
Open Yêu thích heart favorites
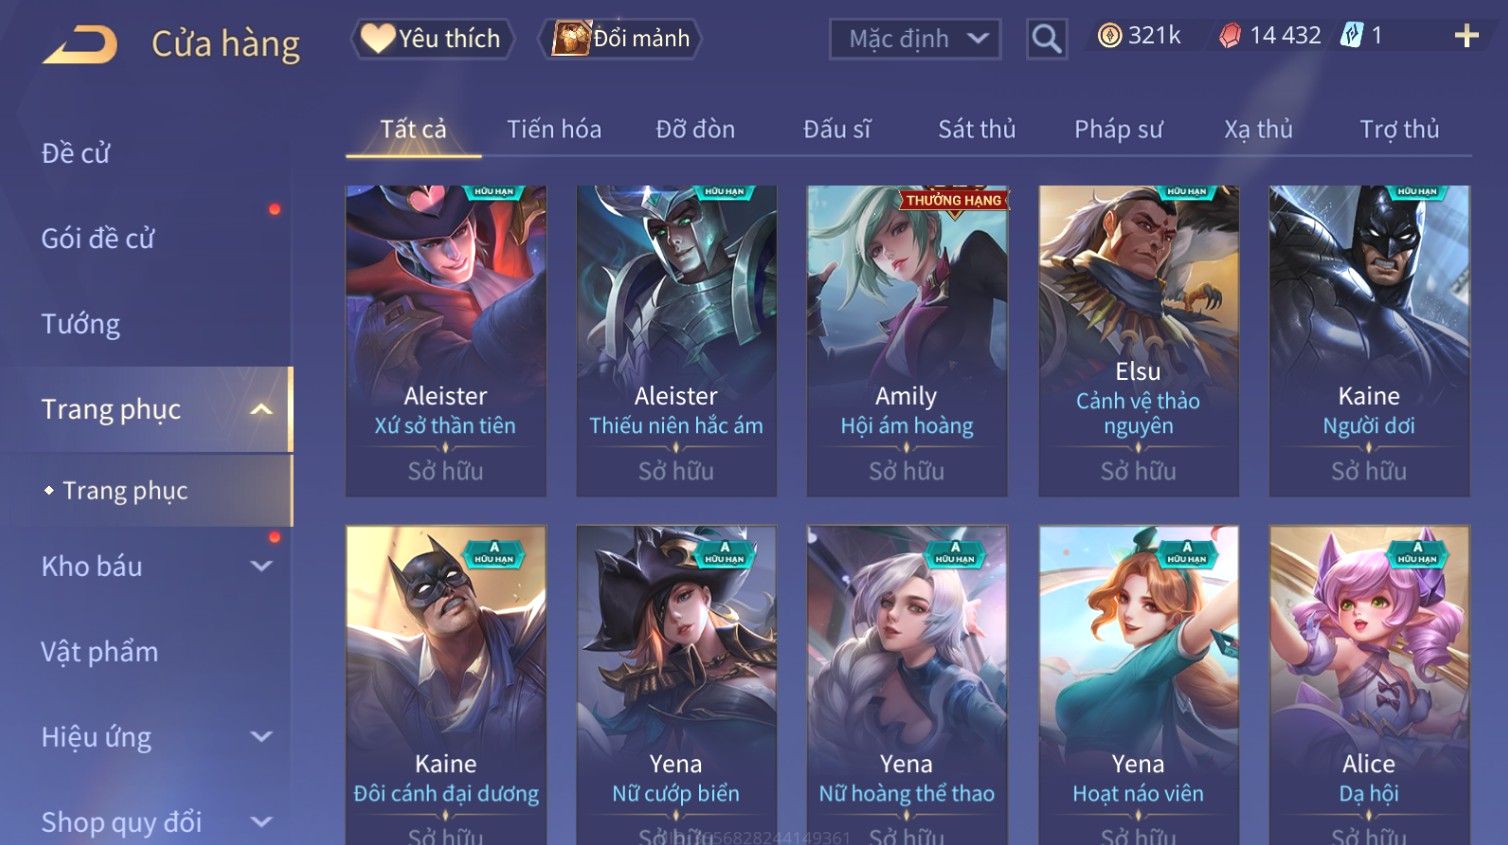[432, 39]
